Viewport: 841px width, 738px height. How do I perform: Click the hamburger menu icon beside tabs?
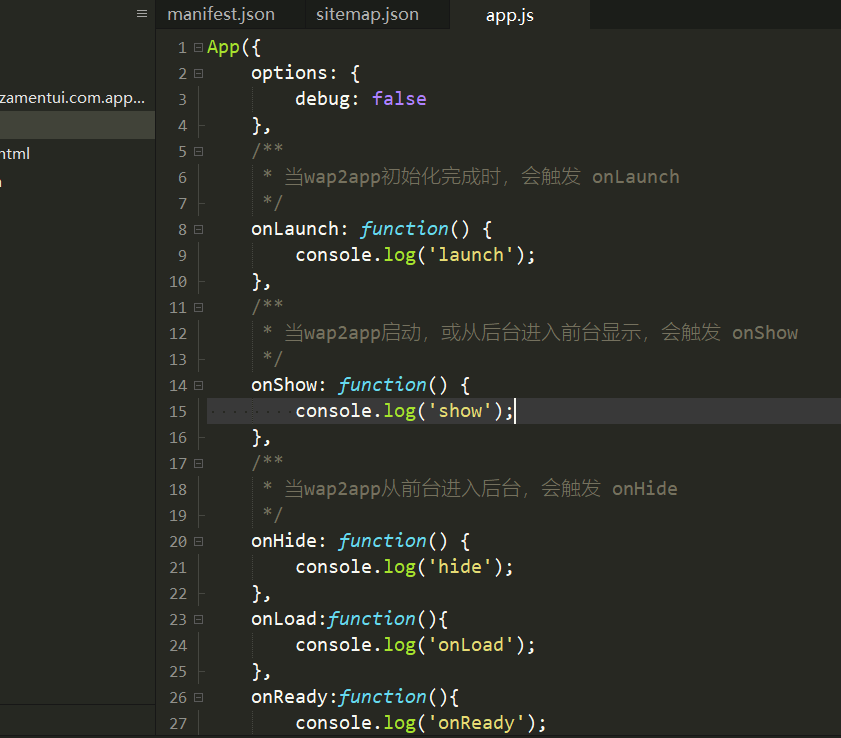[142, 14]
